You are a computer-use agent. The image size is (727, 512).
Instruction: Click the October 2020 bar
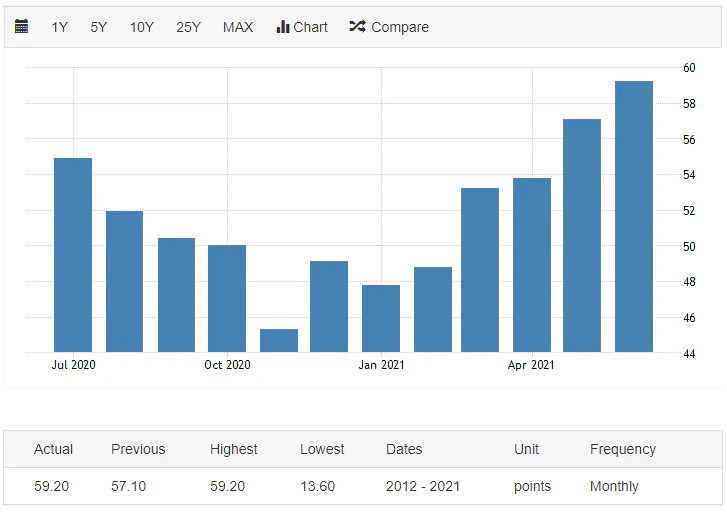(227, 298)
